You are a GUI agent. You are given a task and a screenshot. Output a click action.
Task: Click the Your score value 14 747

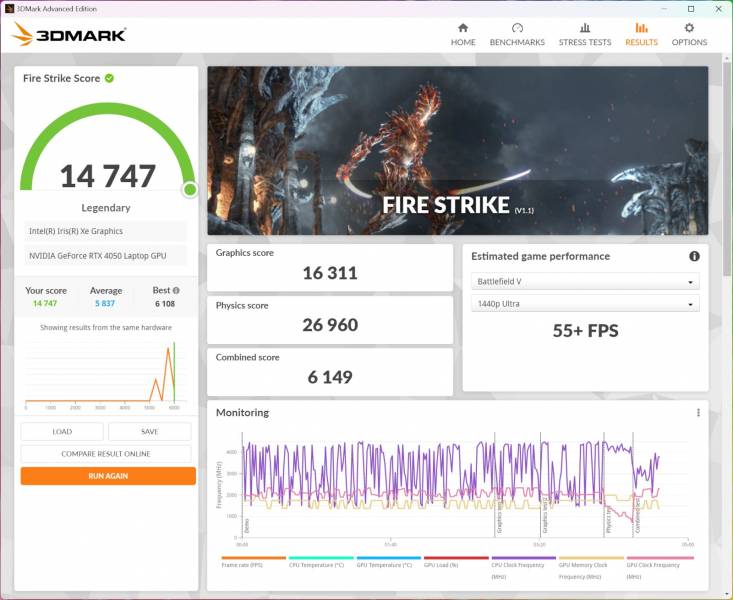(x=45, y=304)
